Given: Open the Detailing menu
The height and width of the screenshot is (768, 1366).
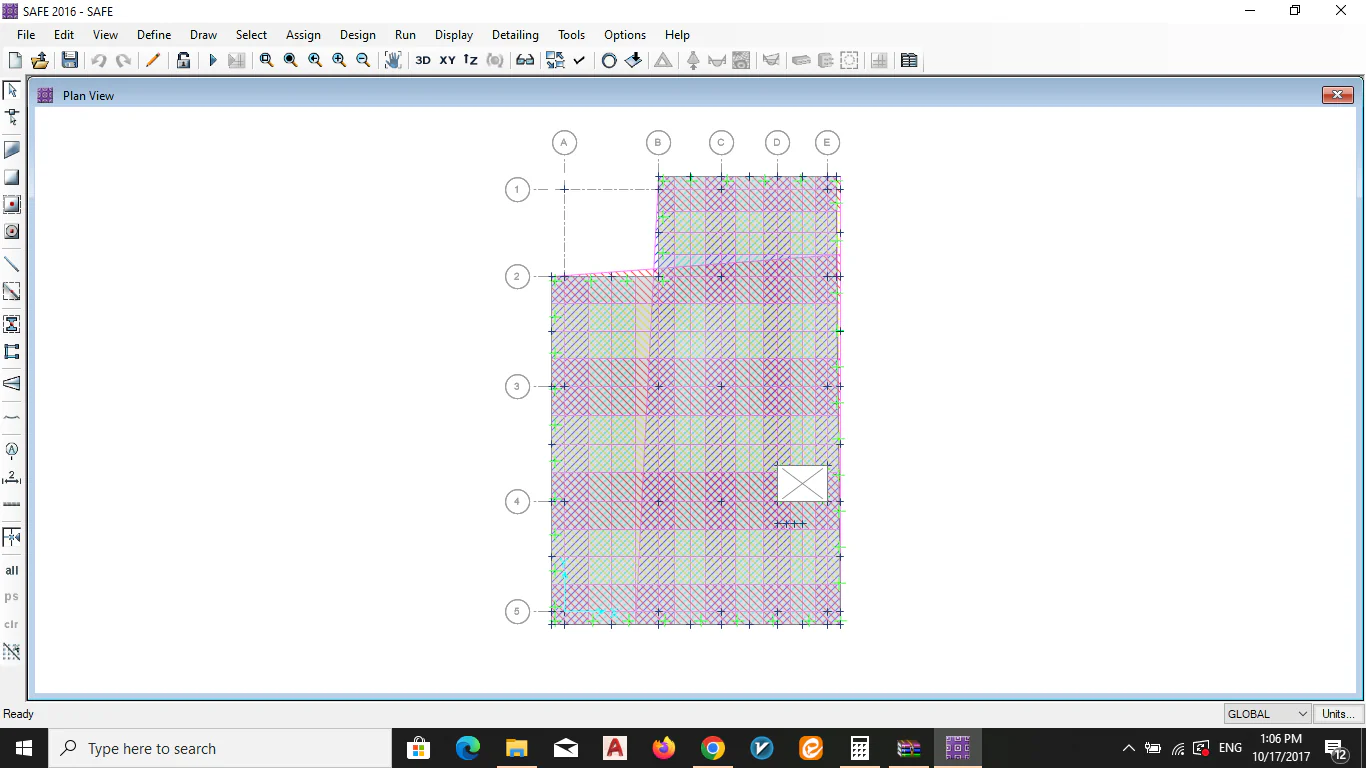Looking at the screenshot, I should click(x=515, y=34).
